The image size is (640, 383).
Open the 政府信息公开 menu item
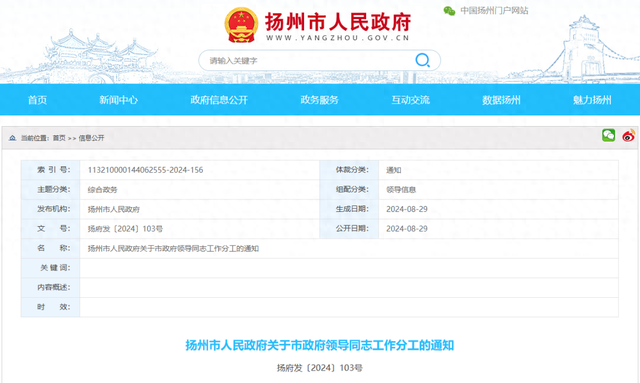(219, 100)
